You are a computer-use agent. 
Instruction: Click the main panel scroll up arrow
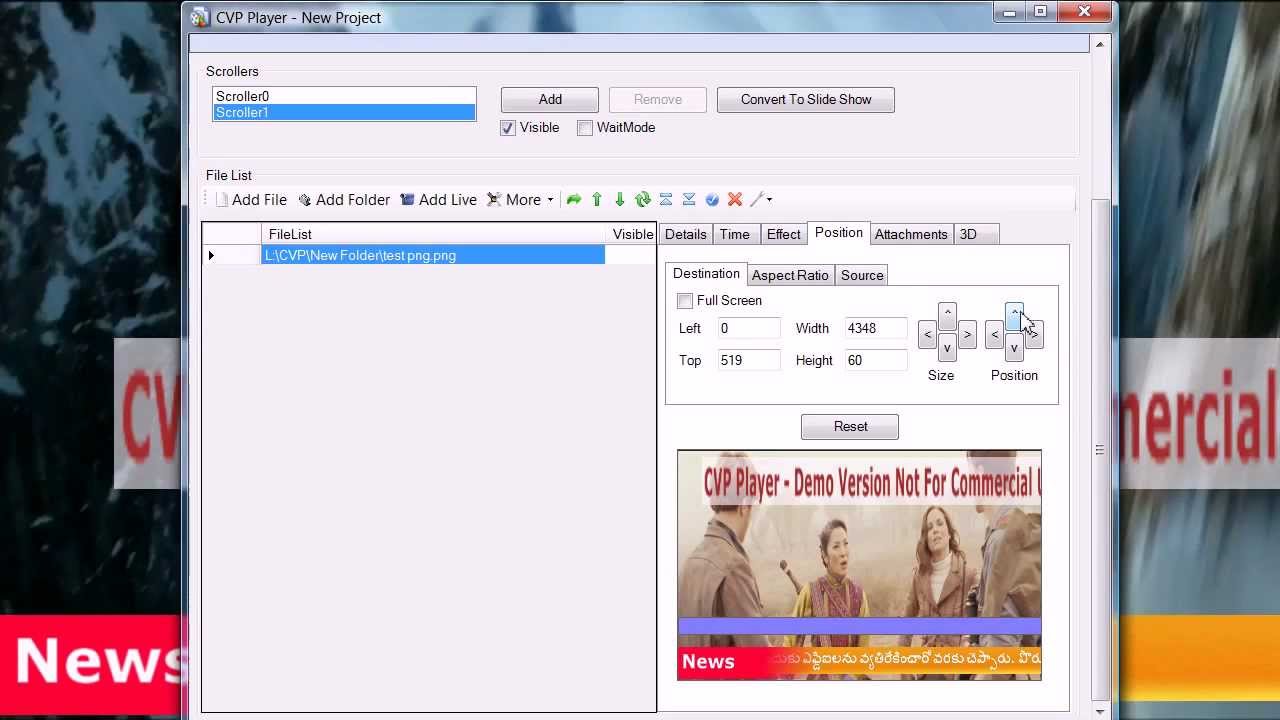tap(1100, 45)
